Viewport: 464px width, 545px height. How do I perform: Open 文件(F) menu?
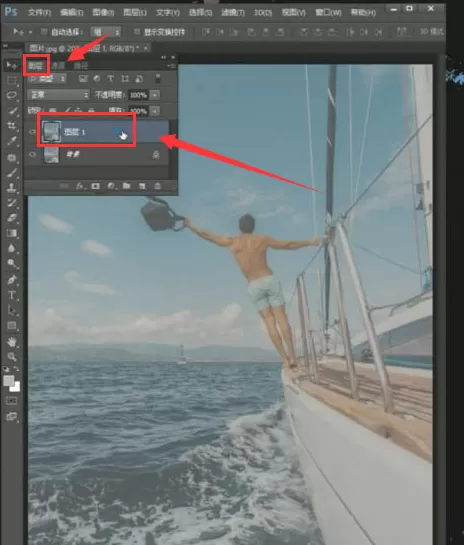(x=39, y=13)
